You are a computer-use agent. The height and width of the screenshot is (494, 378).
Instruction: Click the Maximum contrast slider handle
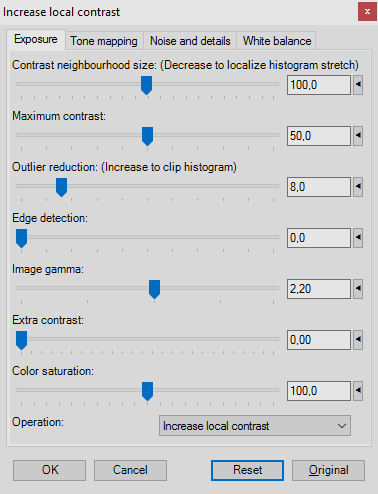(x=147, y=136)
